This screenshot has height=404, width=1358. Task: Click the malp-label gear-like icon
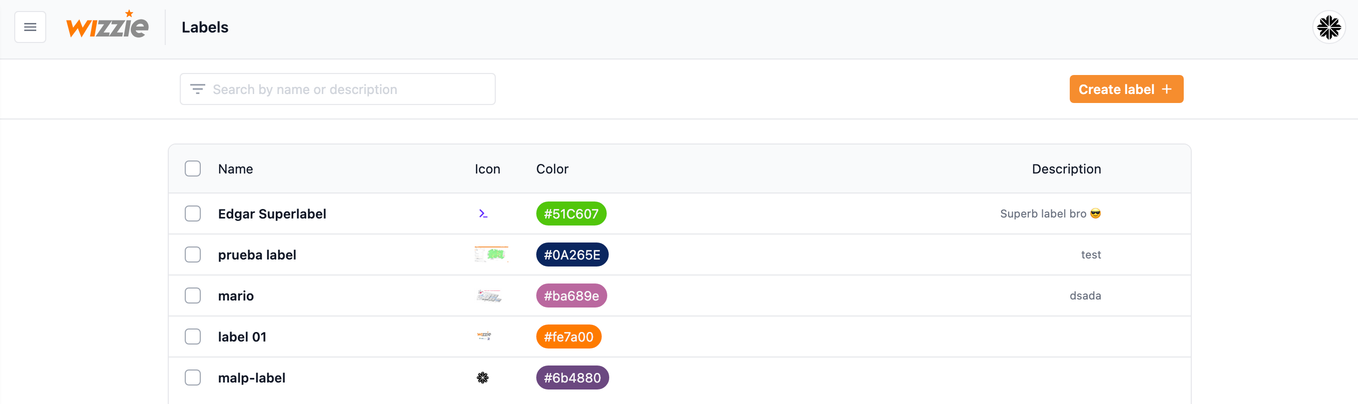483,378
